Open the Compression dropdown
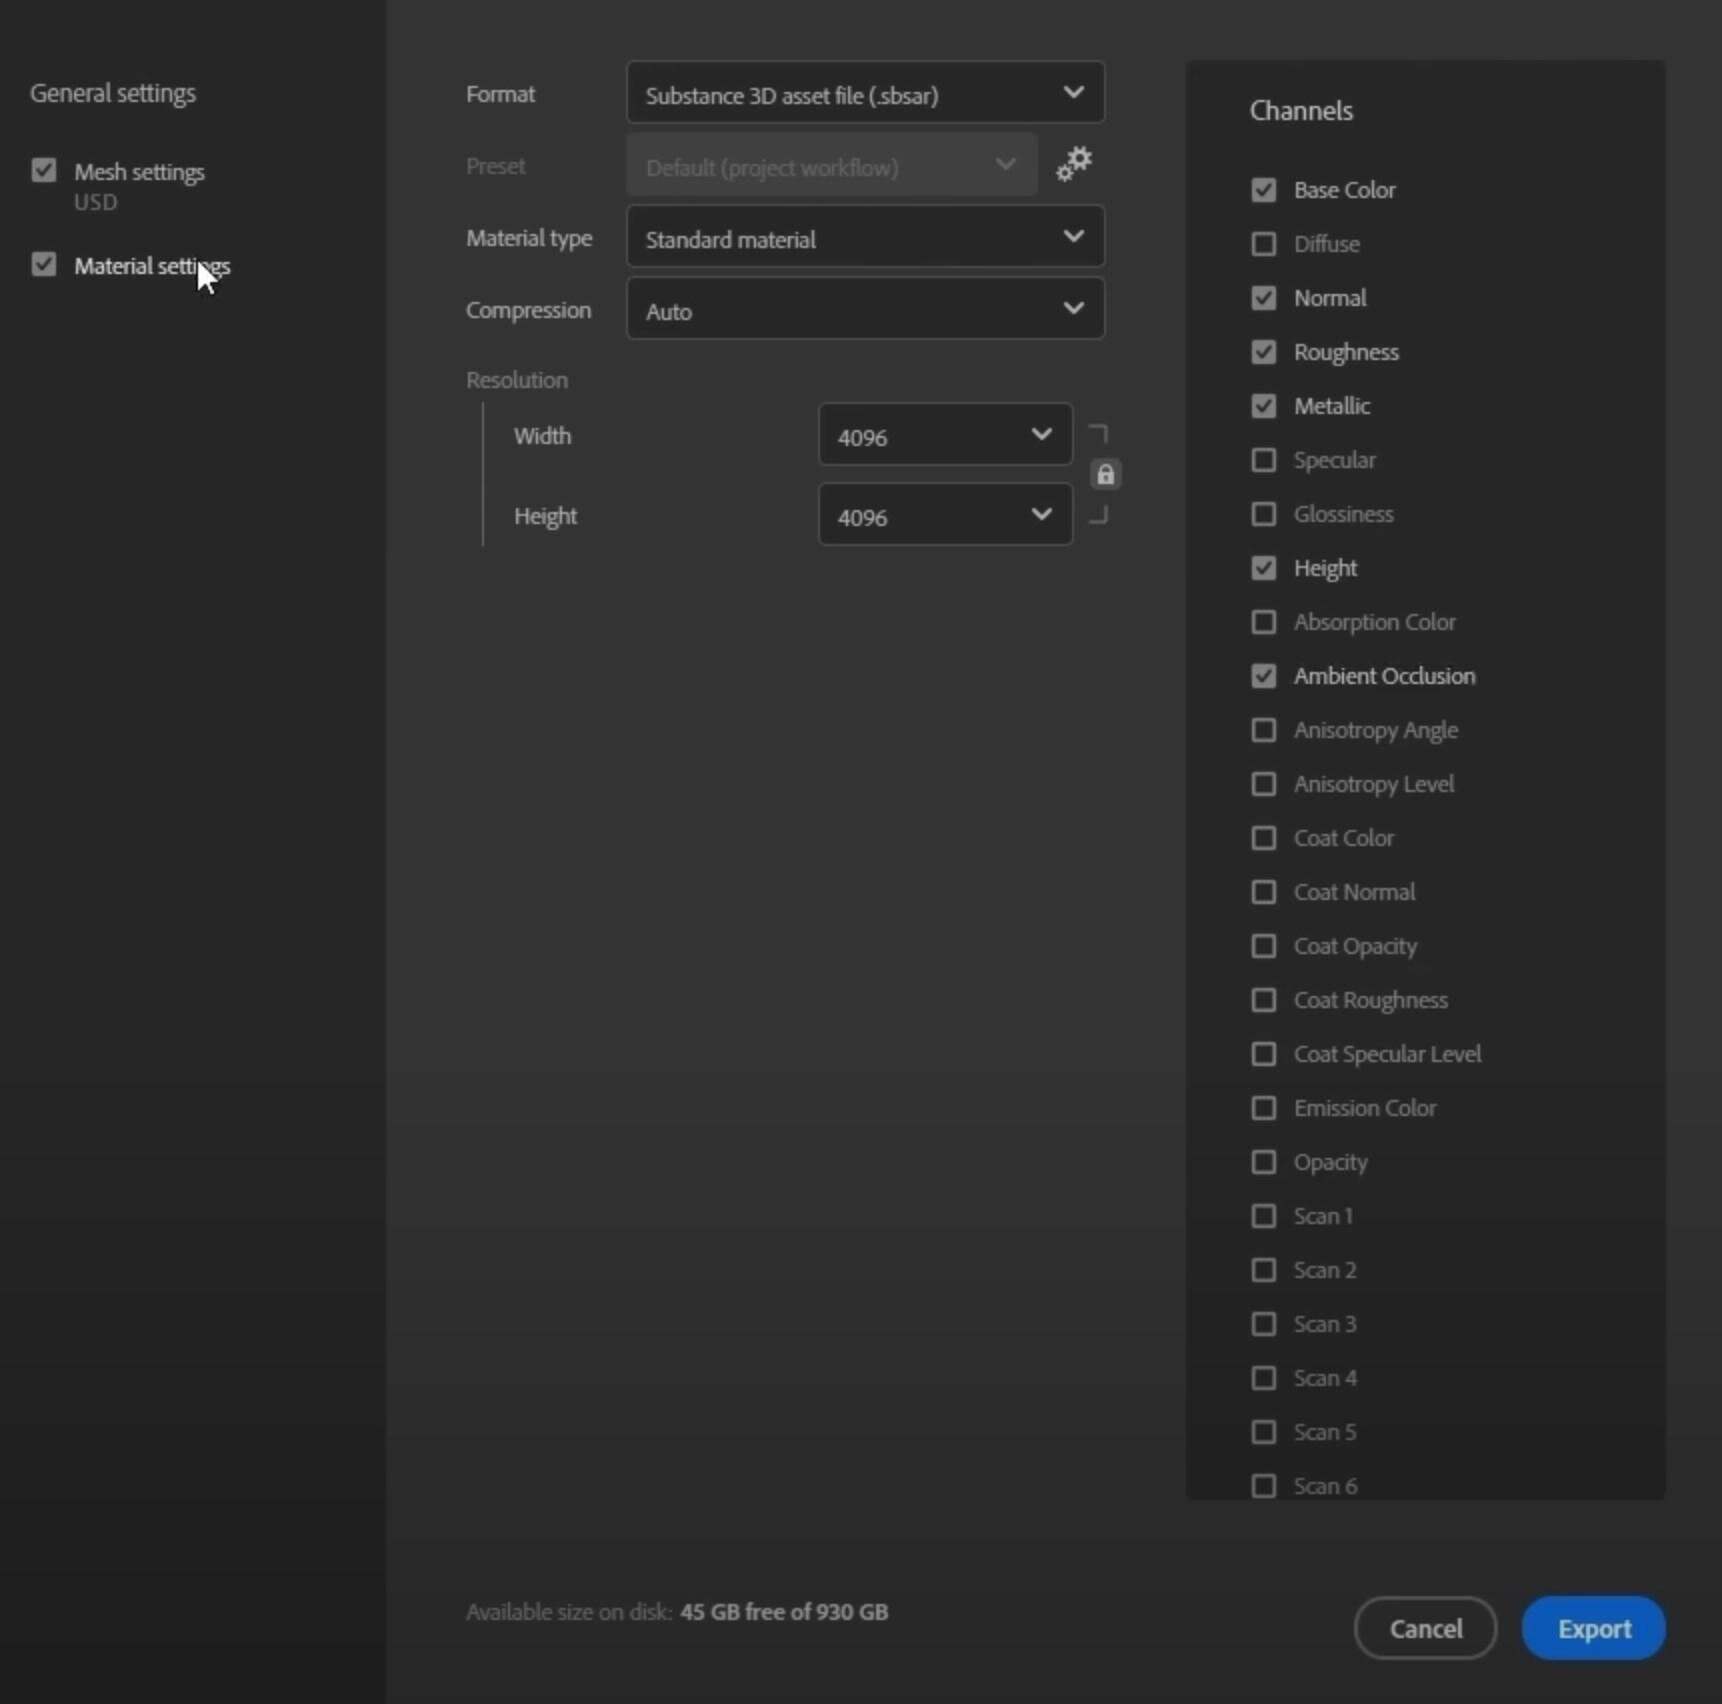1722x1704 pixels. pos(865,309)
